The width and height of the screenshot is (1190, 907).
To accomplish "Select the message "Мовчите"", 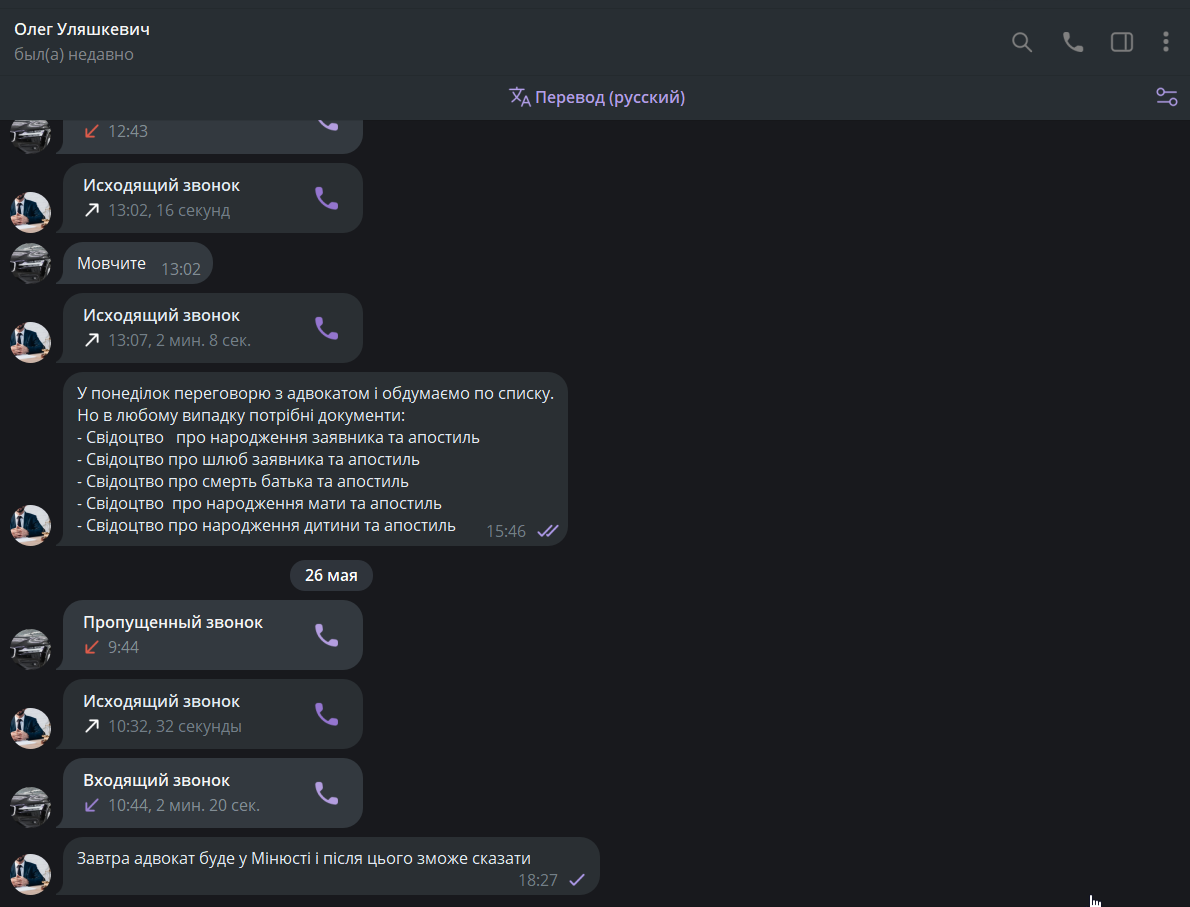I will pos(112,264).
